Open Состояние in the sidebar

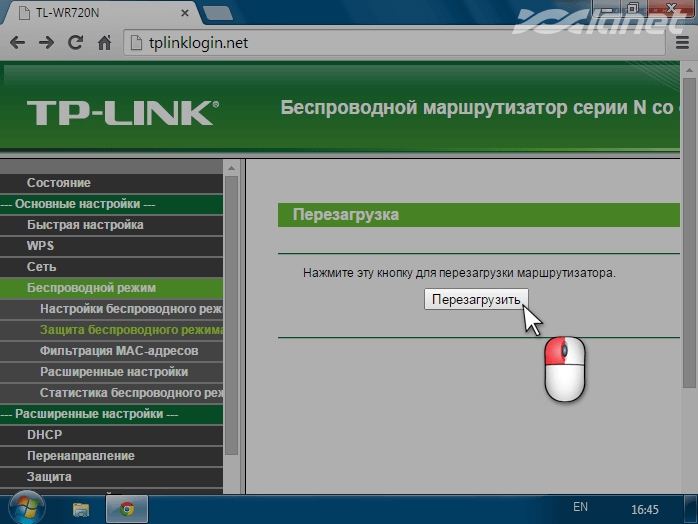tap(59, 183)
